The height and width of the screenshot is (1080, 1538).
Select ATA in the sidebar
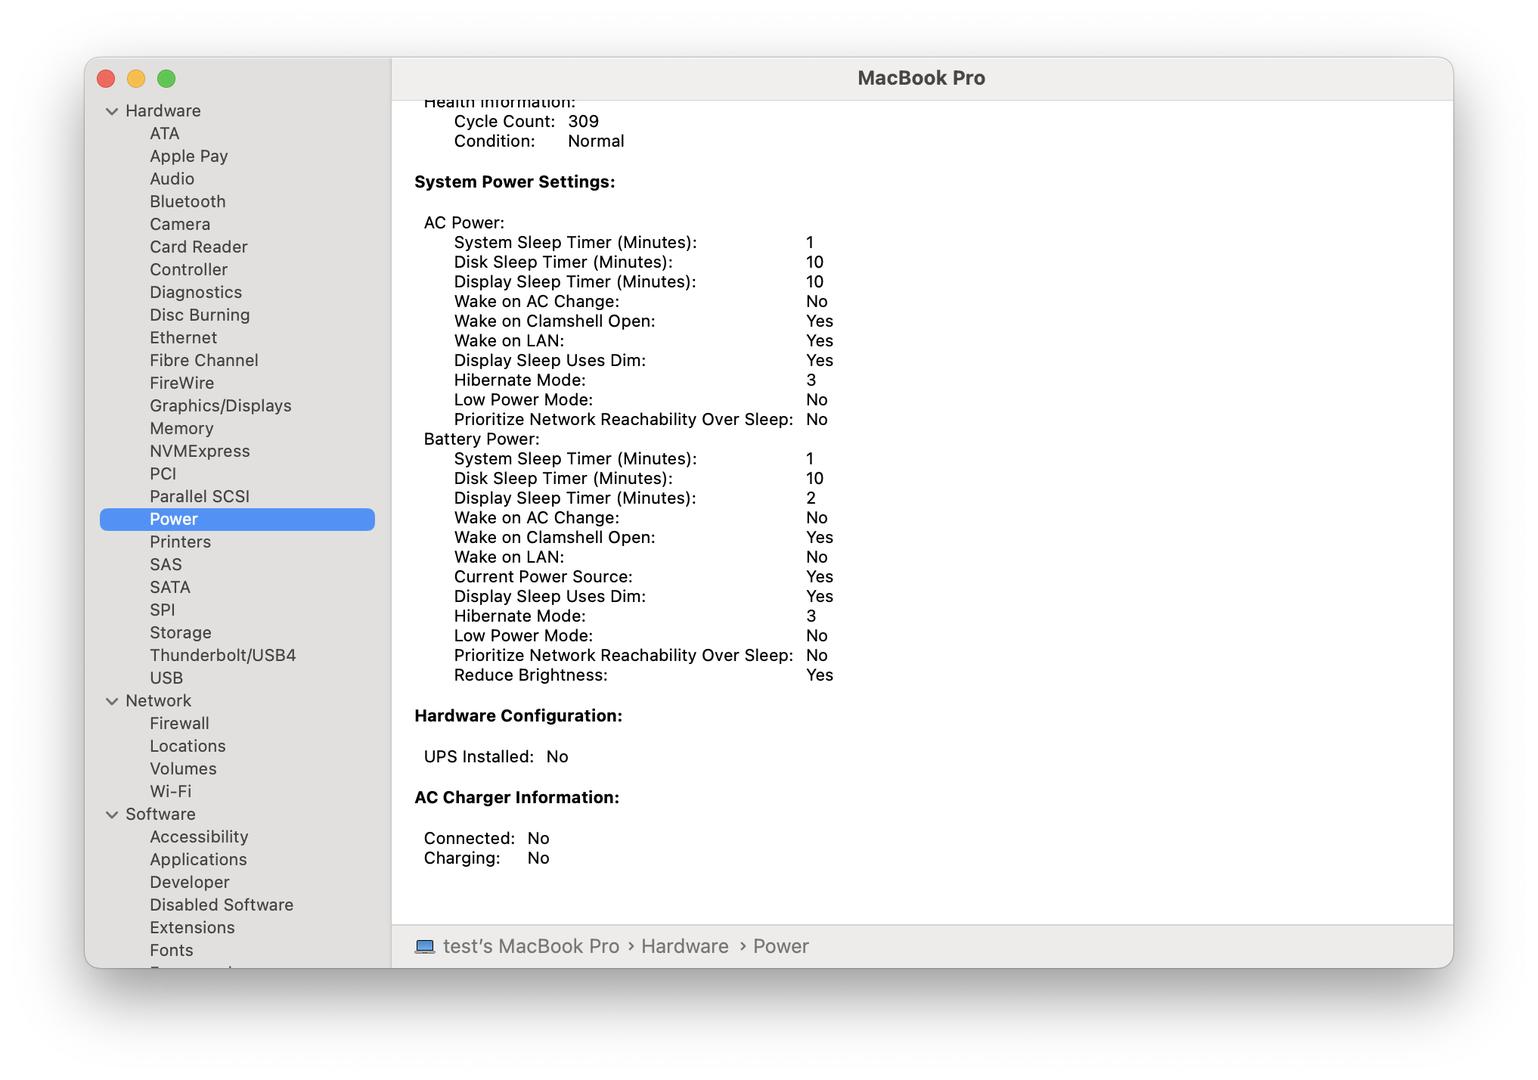coord(165,133)
